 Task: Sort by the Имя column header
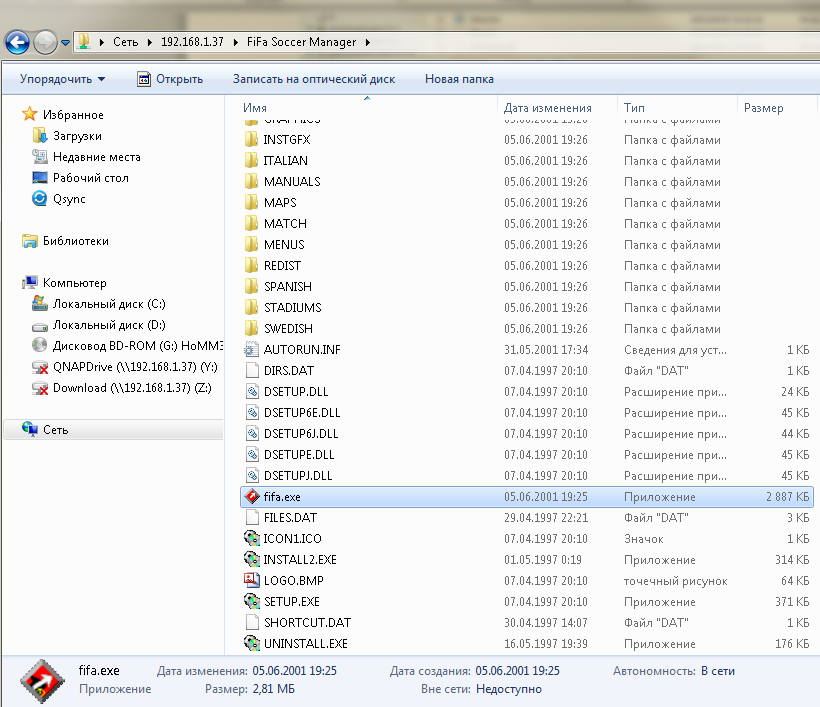click(x=255, y=108)
